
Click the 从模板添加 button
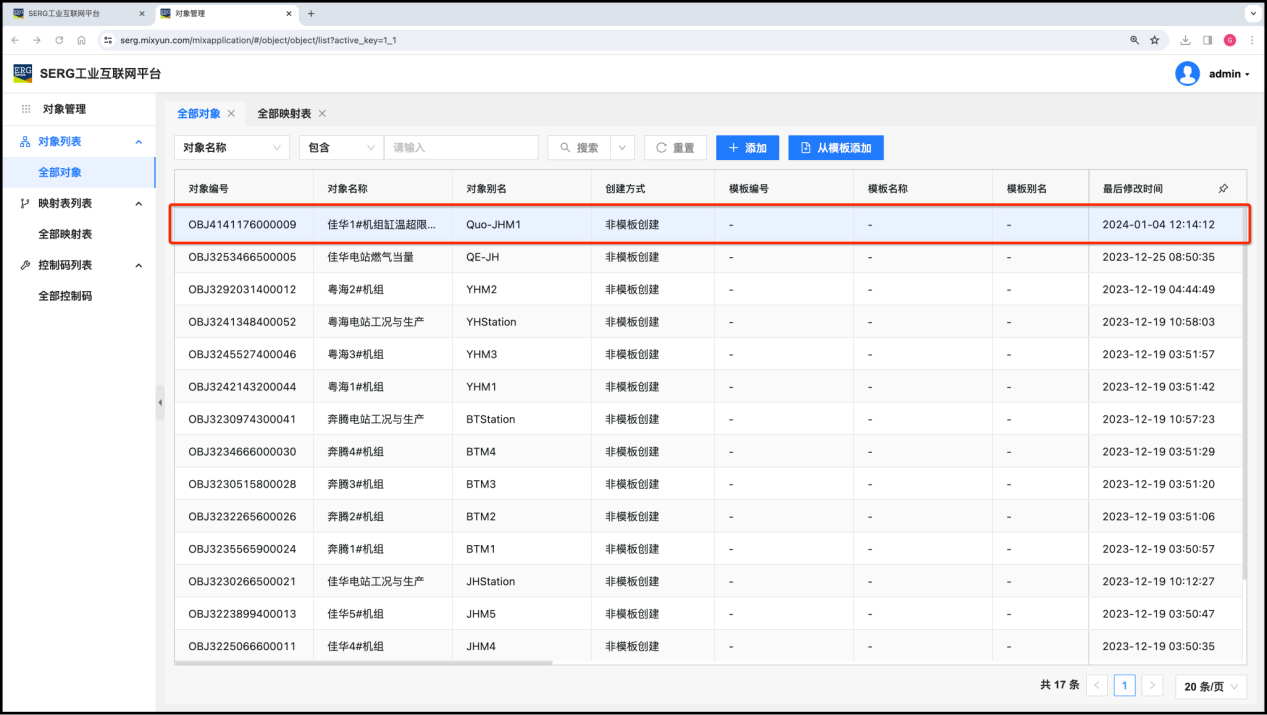[835, 148]
